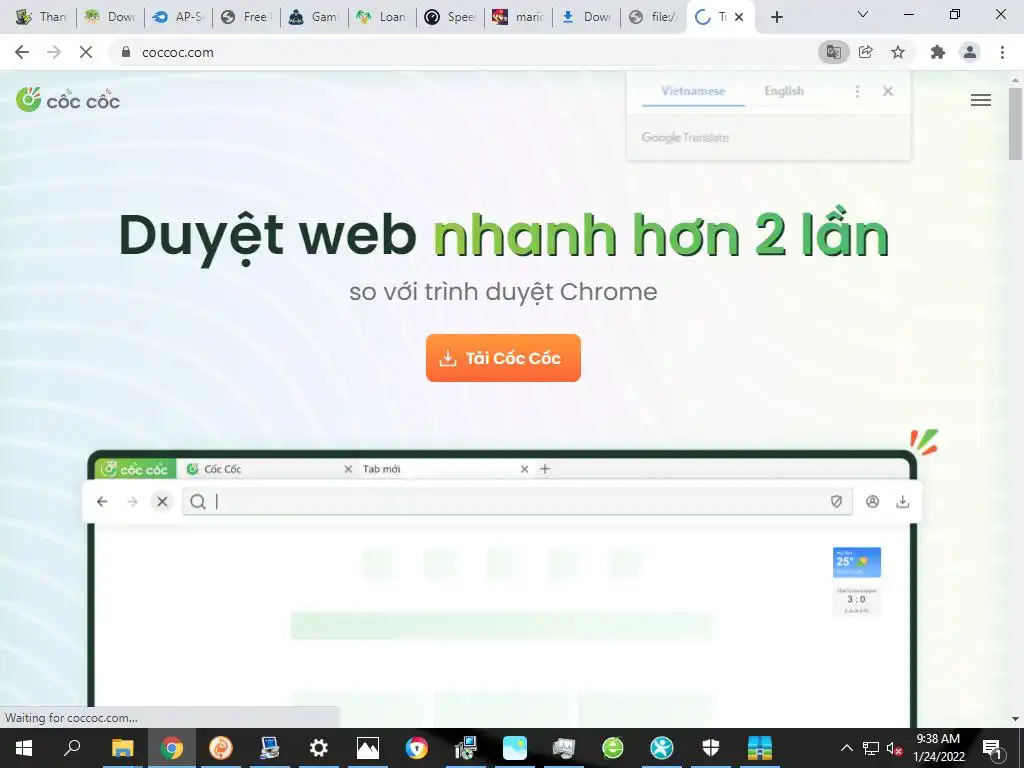Viewport: 1024px width, 768px height.
Task: Click the Chrome taskbar icon
Action: (x=172, y=748)
